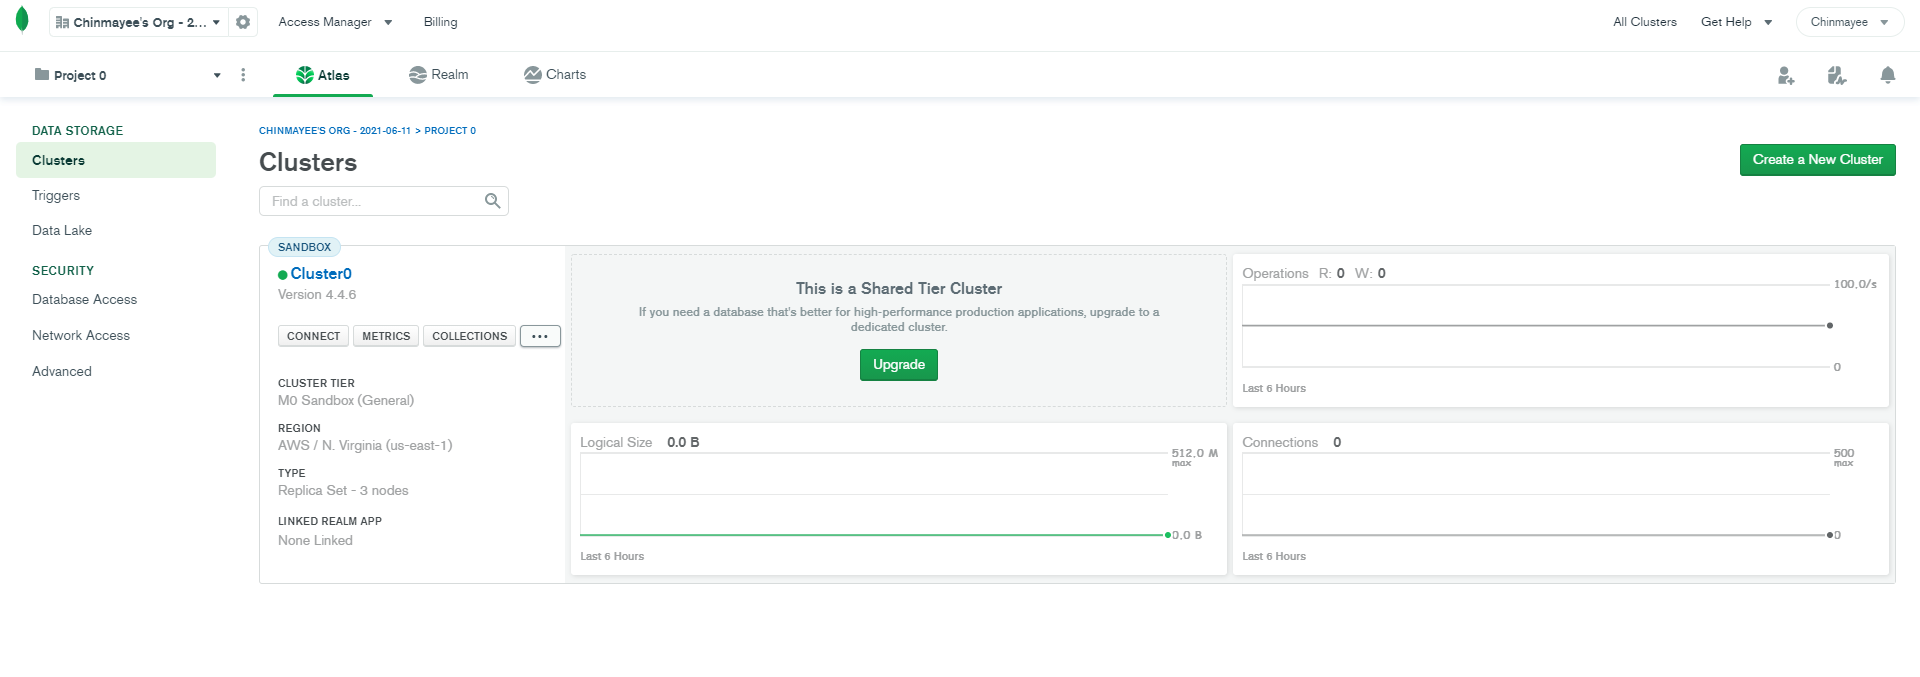This screenshot has width=1920, height=677.
Task: Open organization settings gear icon
Action: (x=243, y=22)
